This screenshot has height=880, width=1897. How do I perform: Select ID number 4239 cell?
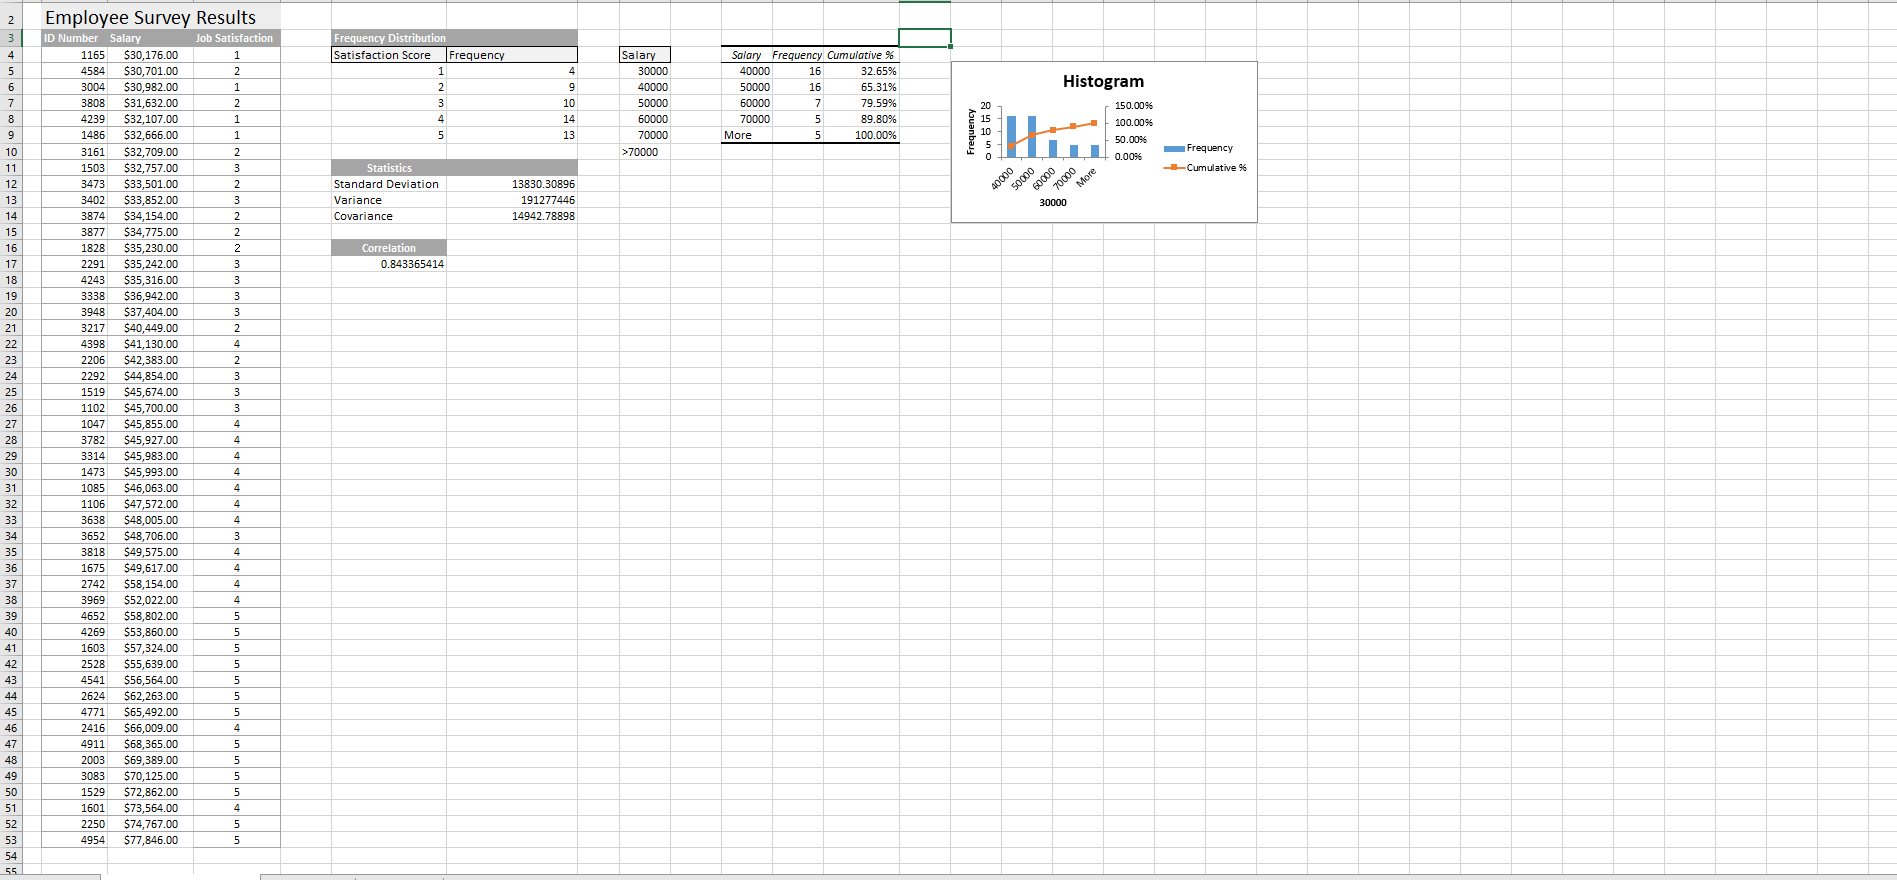(75, 119)
